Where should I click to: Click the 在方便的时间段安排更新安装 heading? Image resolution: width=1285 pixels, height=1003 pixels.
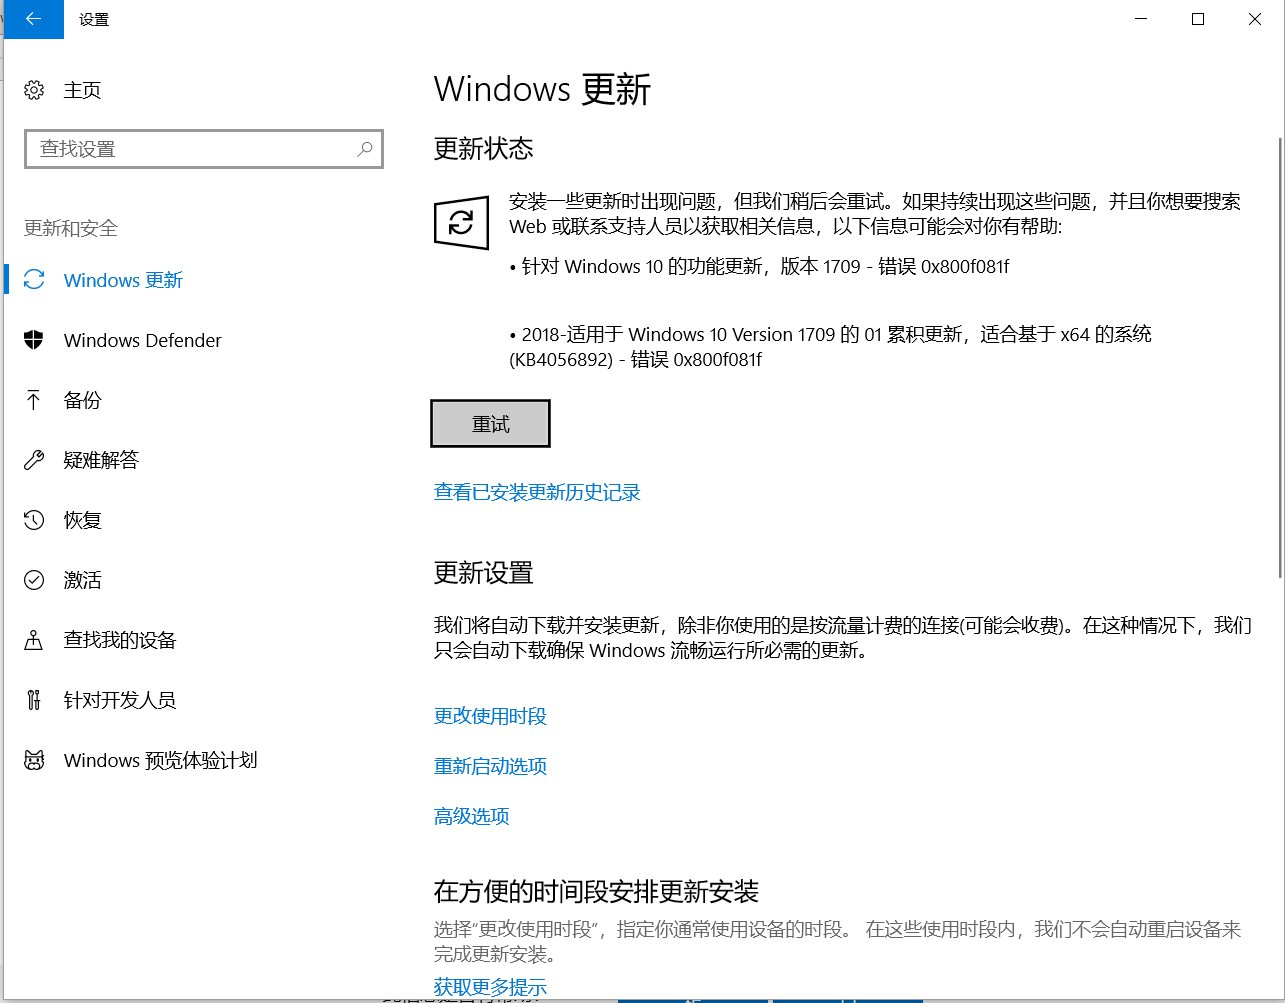point(596,891)
